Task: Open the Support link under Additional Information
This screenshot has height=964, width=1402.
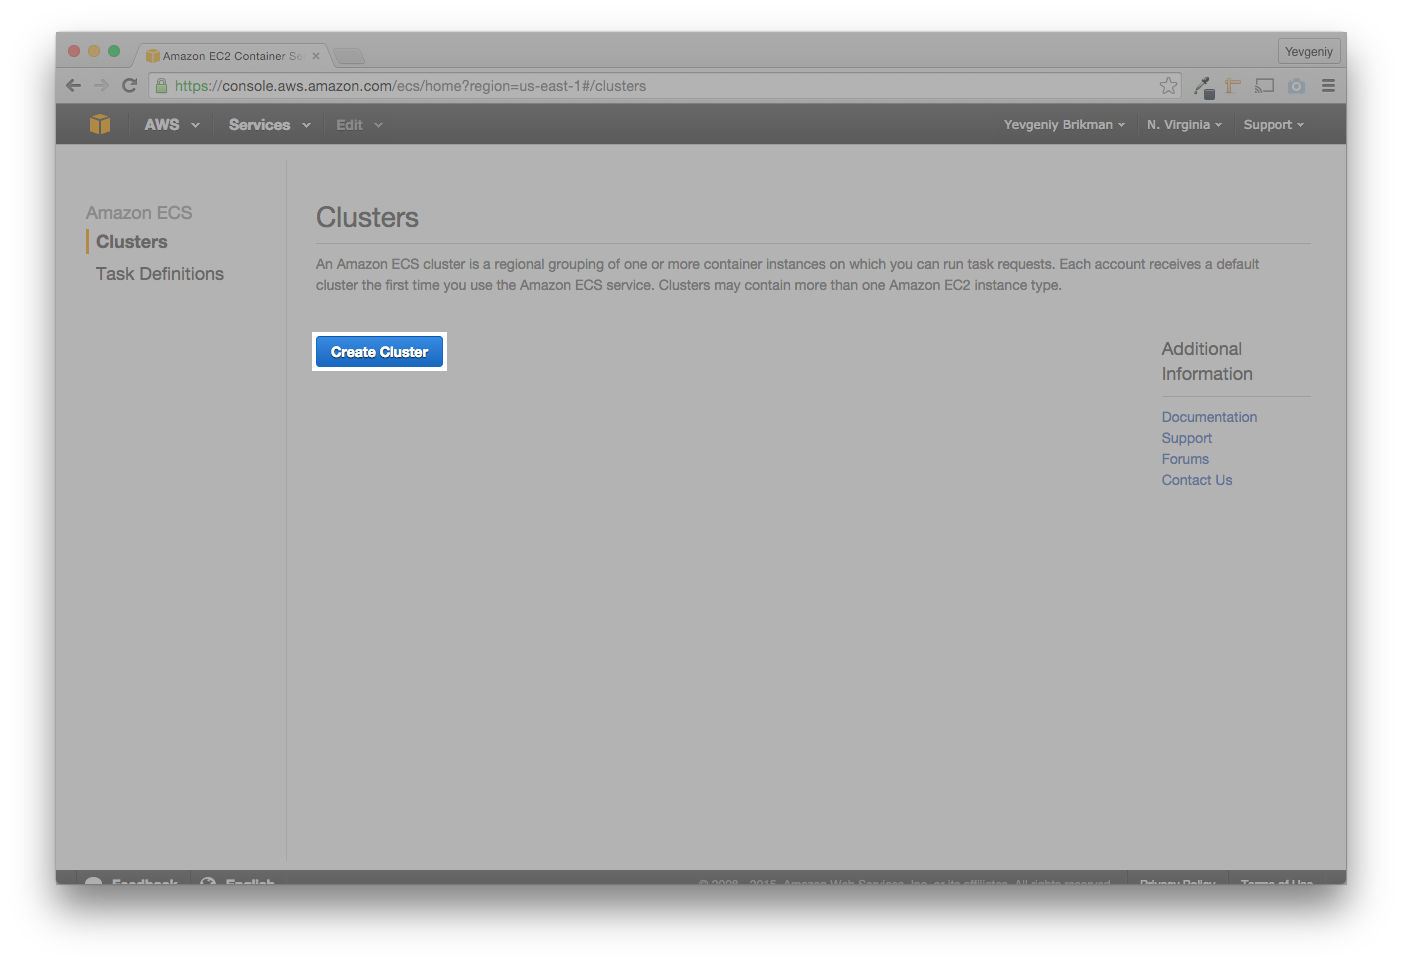Action: [x=1186, y=438]
